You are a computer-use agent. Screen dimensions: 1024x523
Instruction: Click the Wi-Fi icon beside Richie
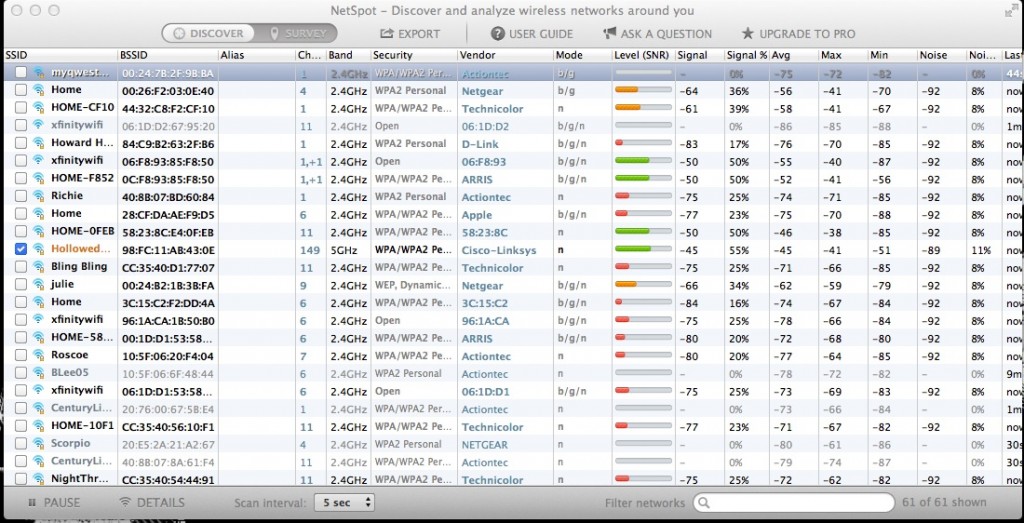click(x=39, y=196)
